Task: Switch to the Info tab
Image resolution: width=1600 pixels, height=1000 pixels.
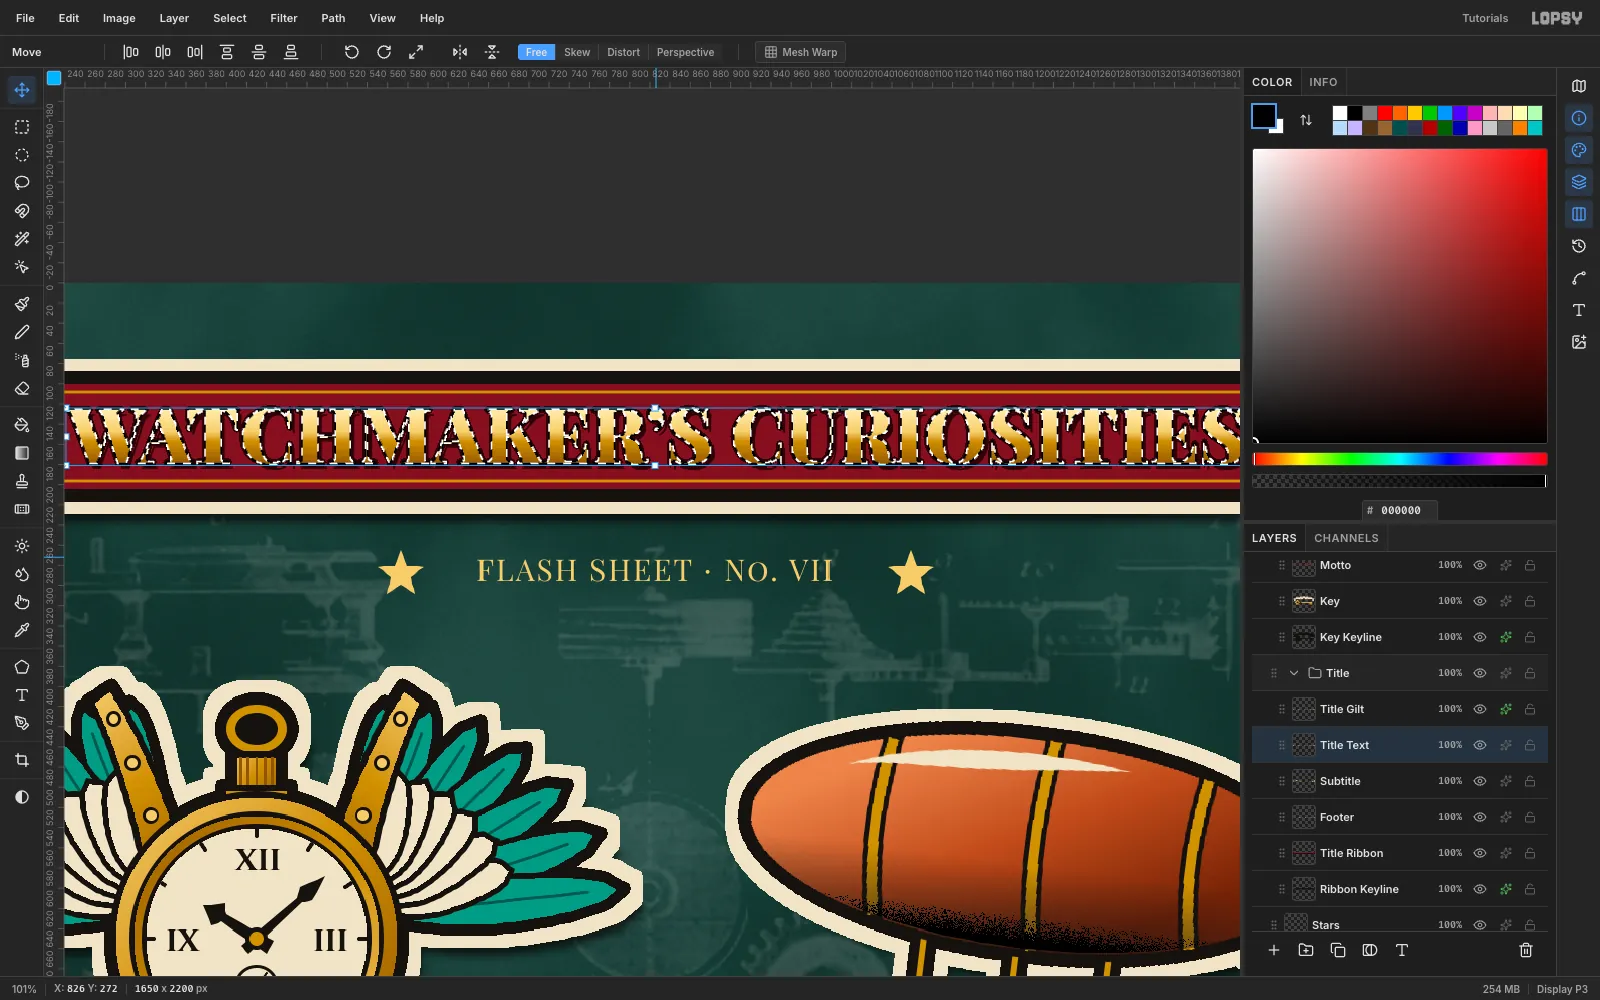Action: pos(1323,82)
